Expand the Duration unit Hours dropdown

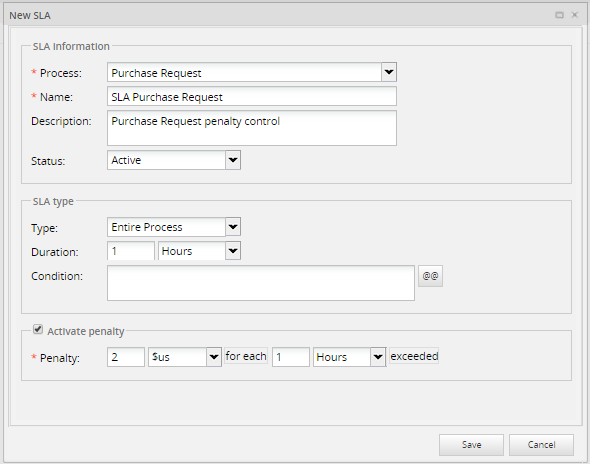pos(233,251)
